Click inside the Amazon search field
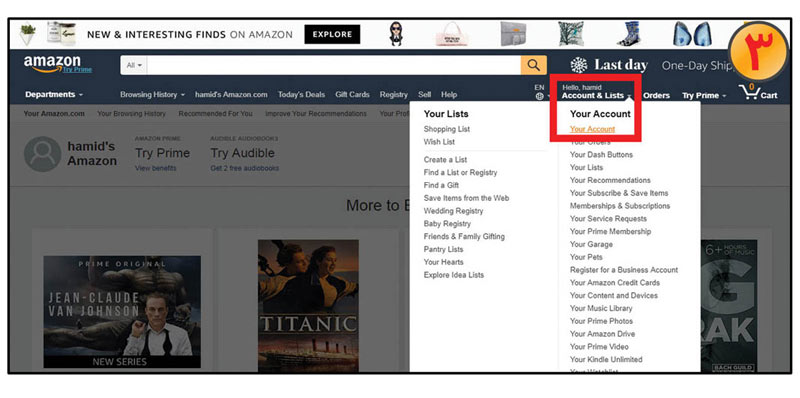This screenshot has height=398, width=800. [x=334, y=65]
